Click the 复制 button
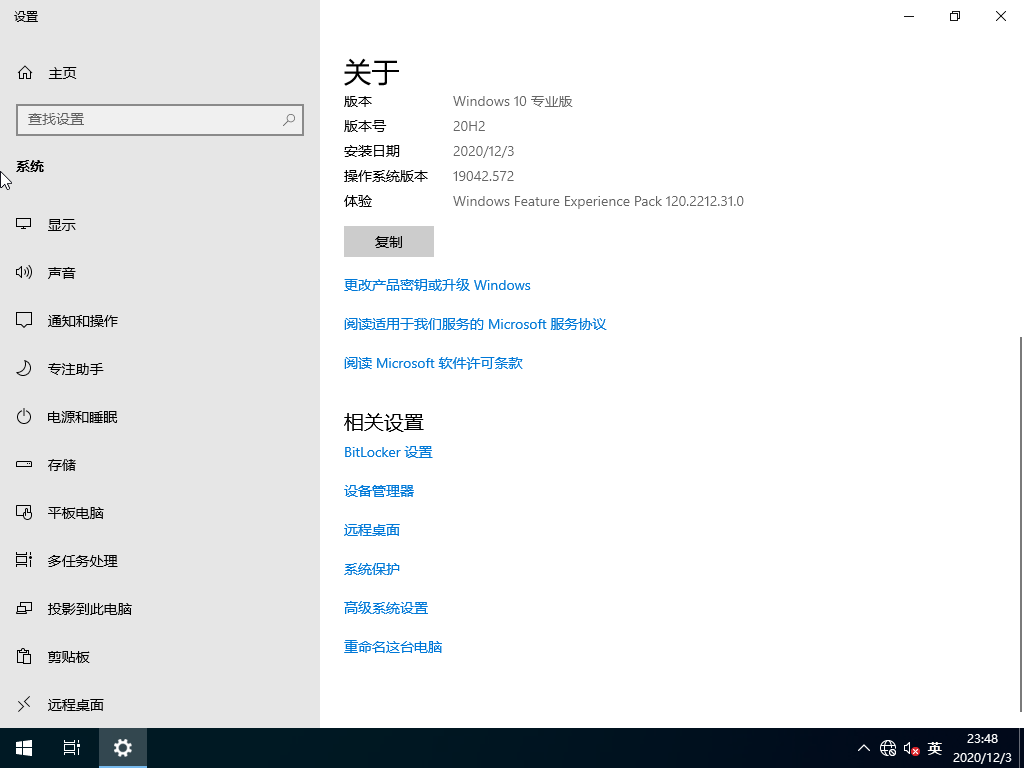 pos(389,242)
